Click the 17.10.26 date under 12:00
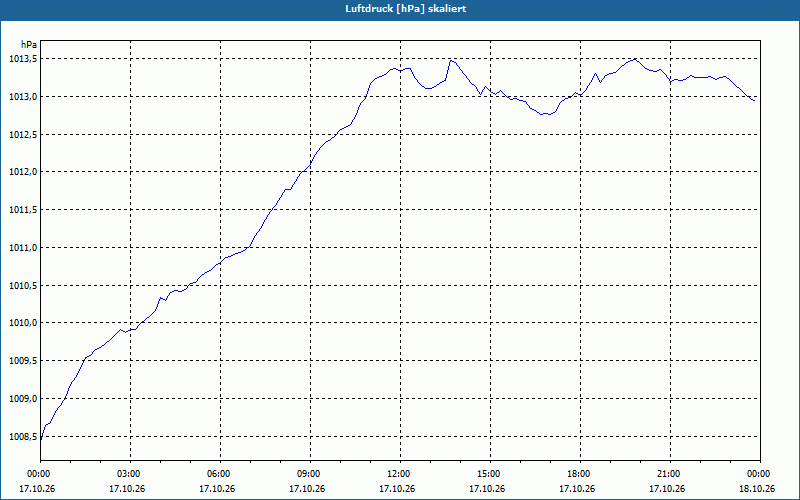 tap(397, 489)
